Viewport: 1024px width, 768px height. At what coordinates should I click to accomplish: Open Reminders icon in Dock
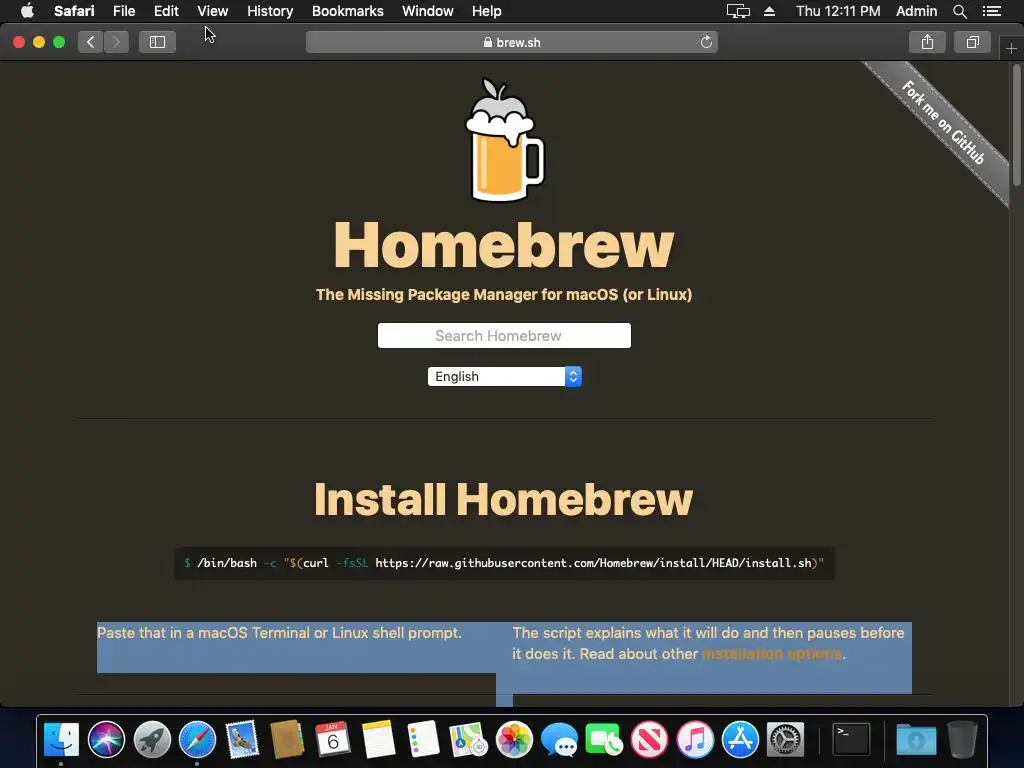coord(423,740)
